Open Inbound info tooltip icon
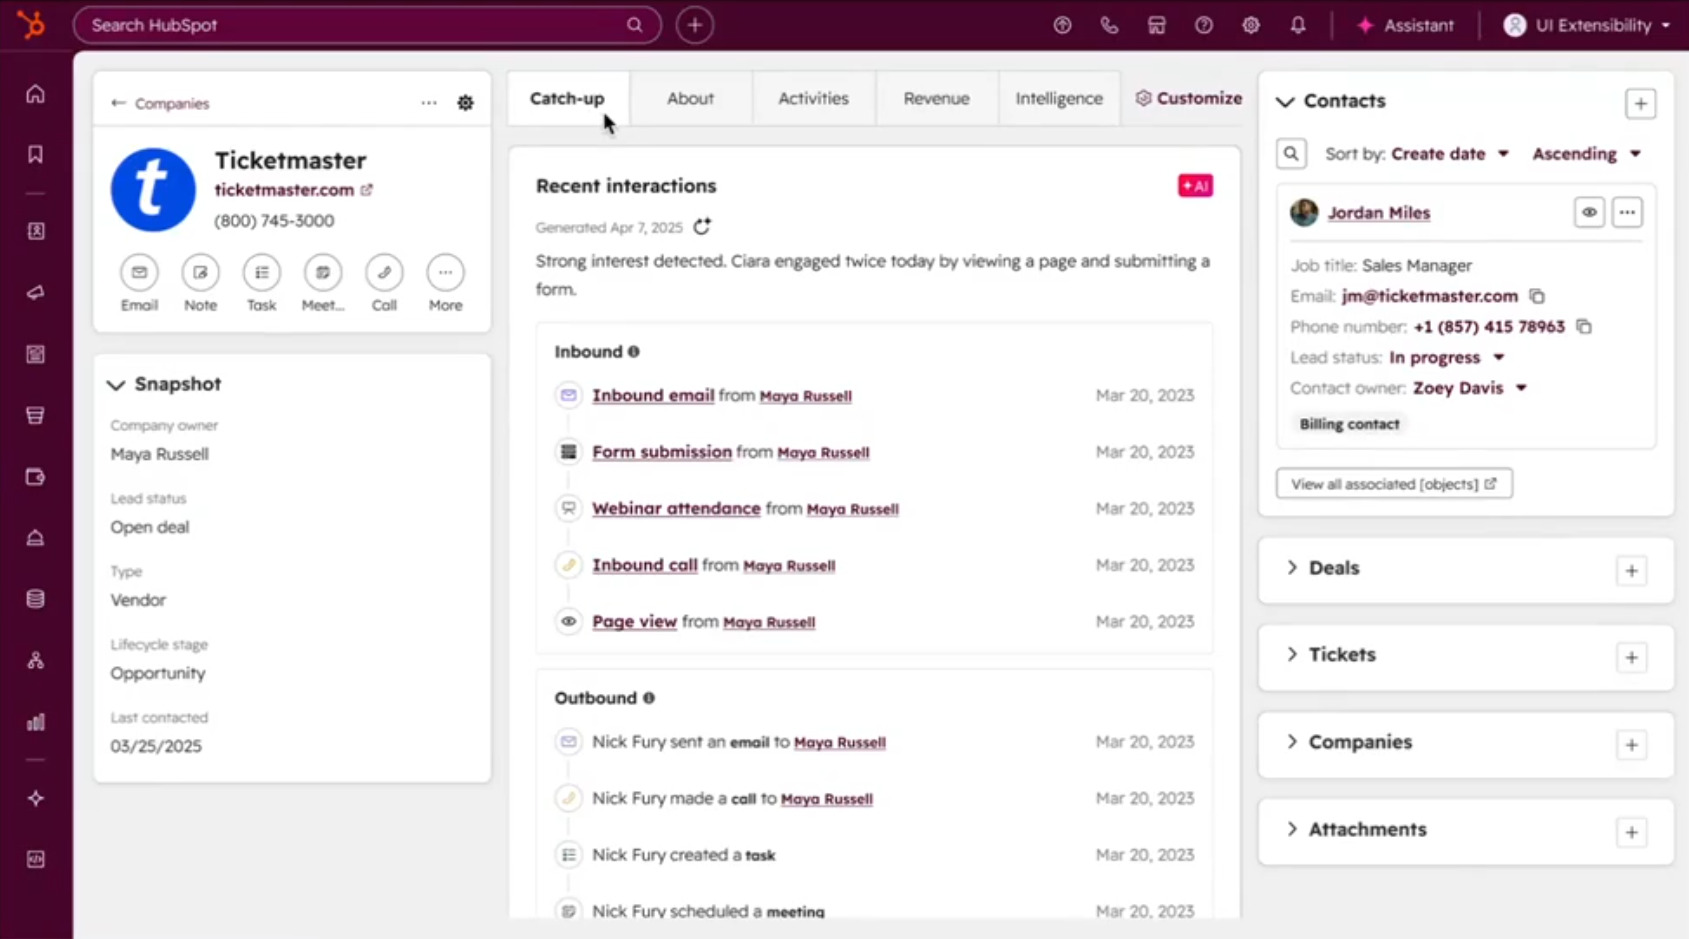The width and height of the screenshot is (1689, 939). 633,352
